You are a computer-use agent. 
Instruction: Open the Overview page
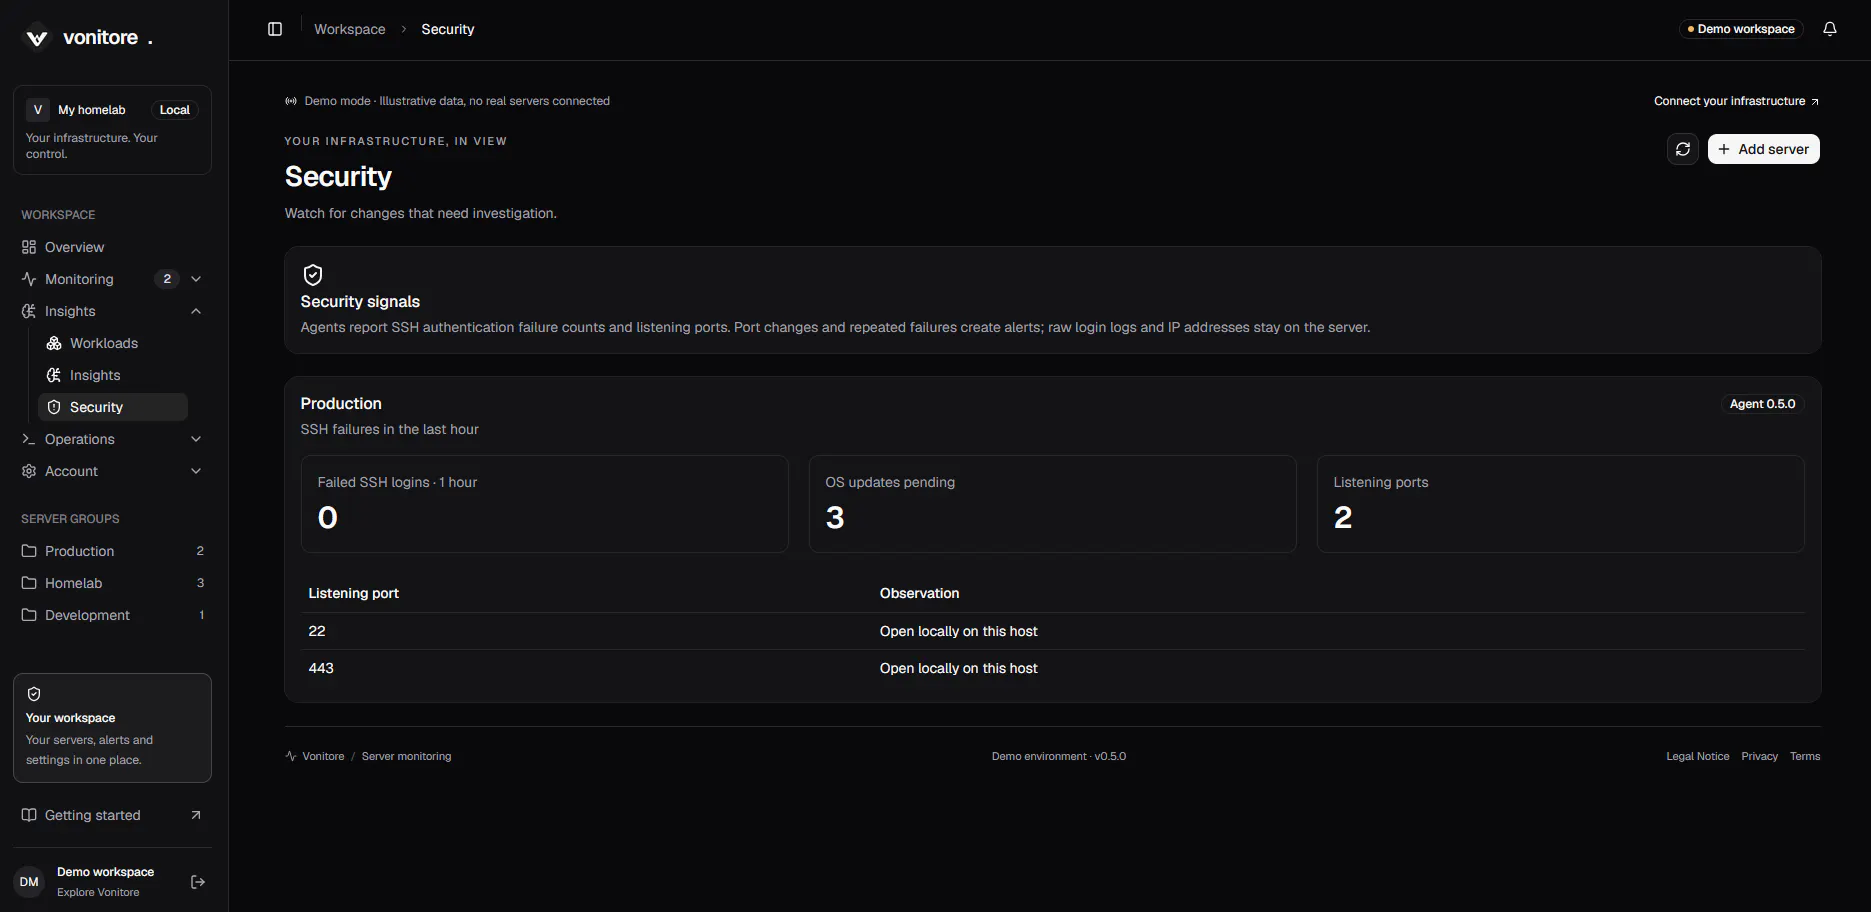point(112,247)
